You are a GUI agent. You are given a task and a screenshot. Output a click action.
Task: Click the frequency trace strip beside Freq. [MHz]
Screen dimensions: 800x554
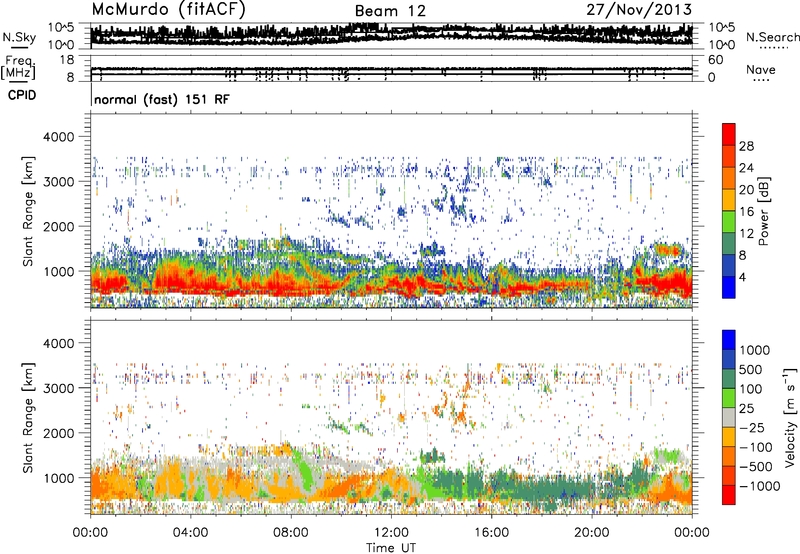(x=391, y=69)
